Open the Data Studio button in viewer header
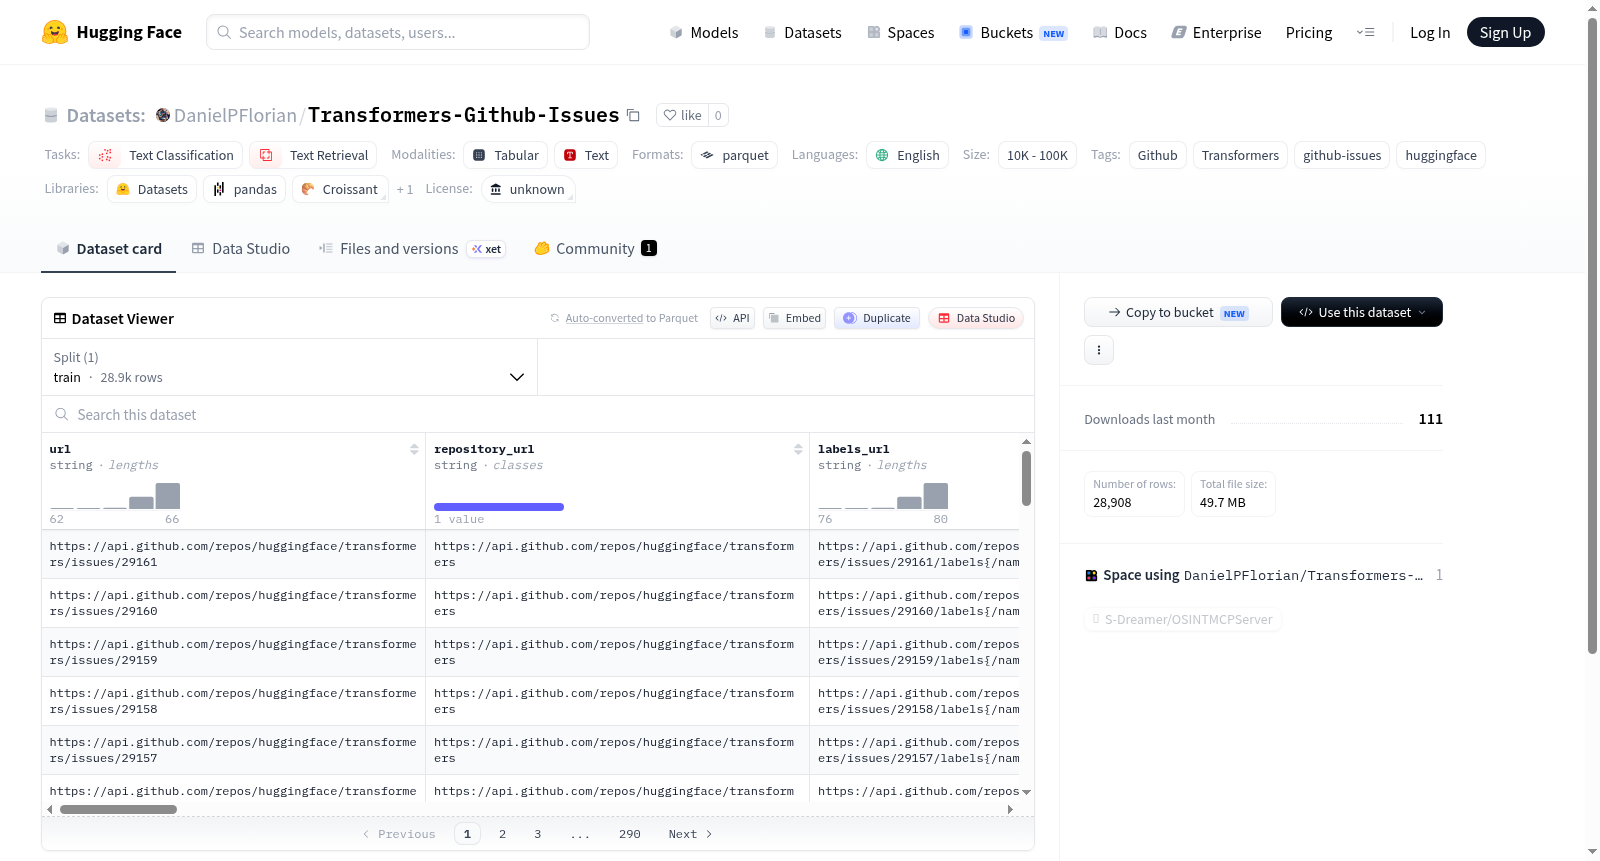Viewport: 1600px width, 861px height. [x=976, y=318]
